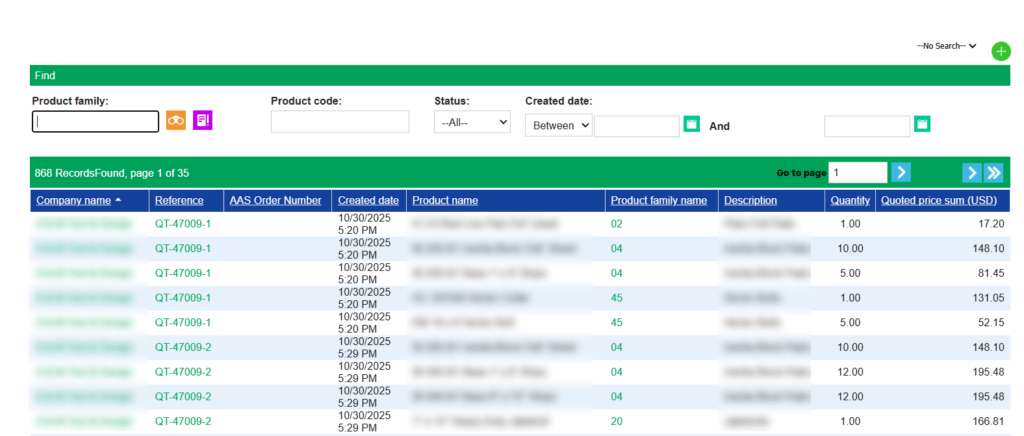Click the Product code input field

pos(340,122)
